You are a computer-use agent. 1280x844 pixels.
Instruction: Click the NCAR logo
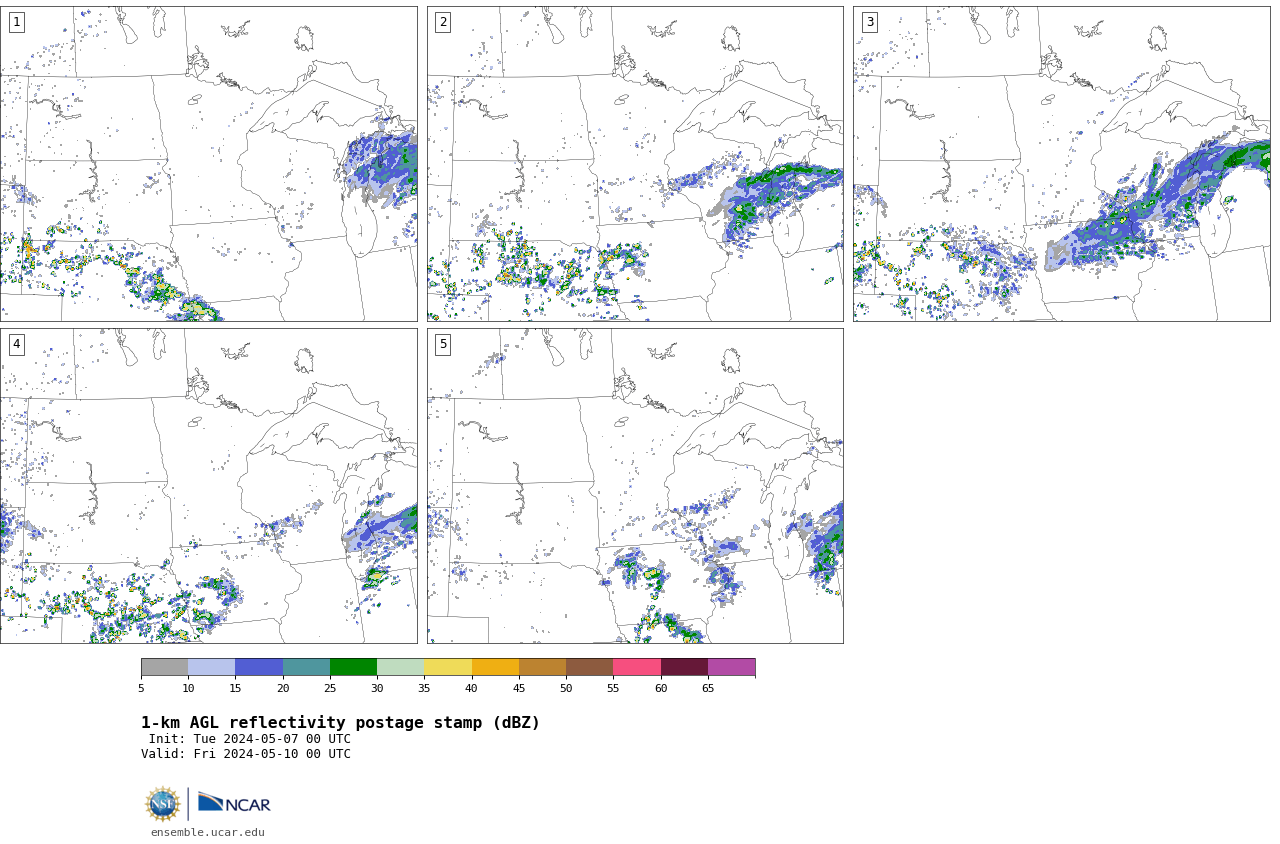click(234, 803)
